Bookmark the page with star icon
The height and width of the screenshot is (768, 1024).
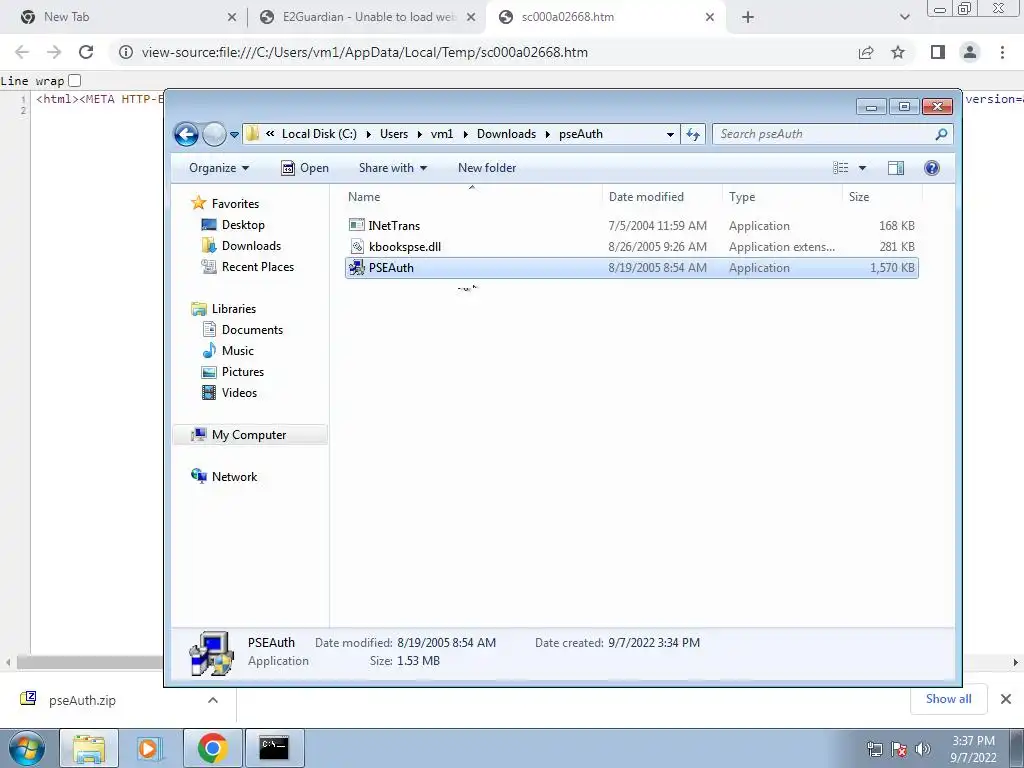point(898,52)
